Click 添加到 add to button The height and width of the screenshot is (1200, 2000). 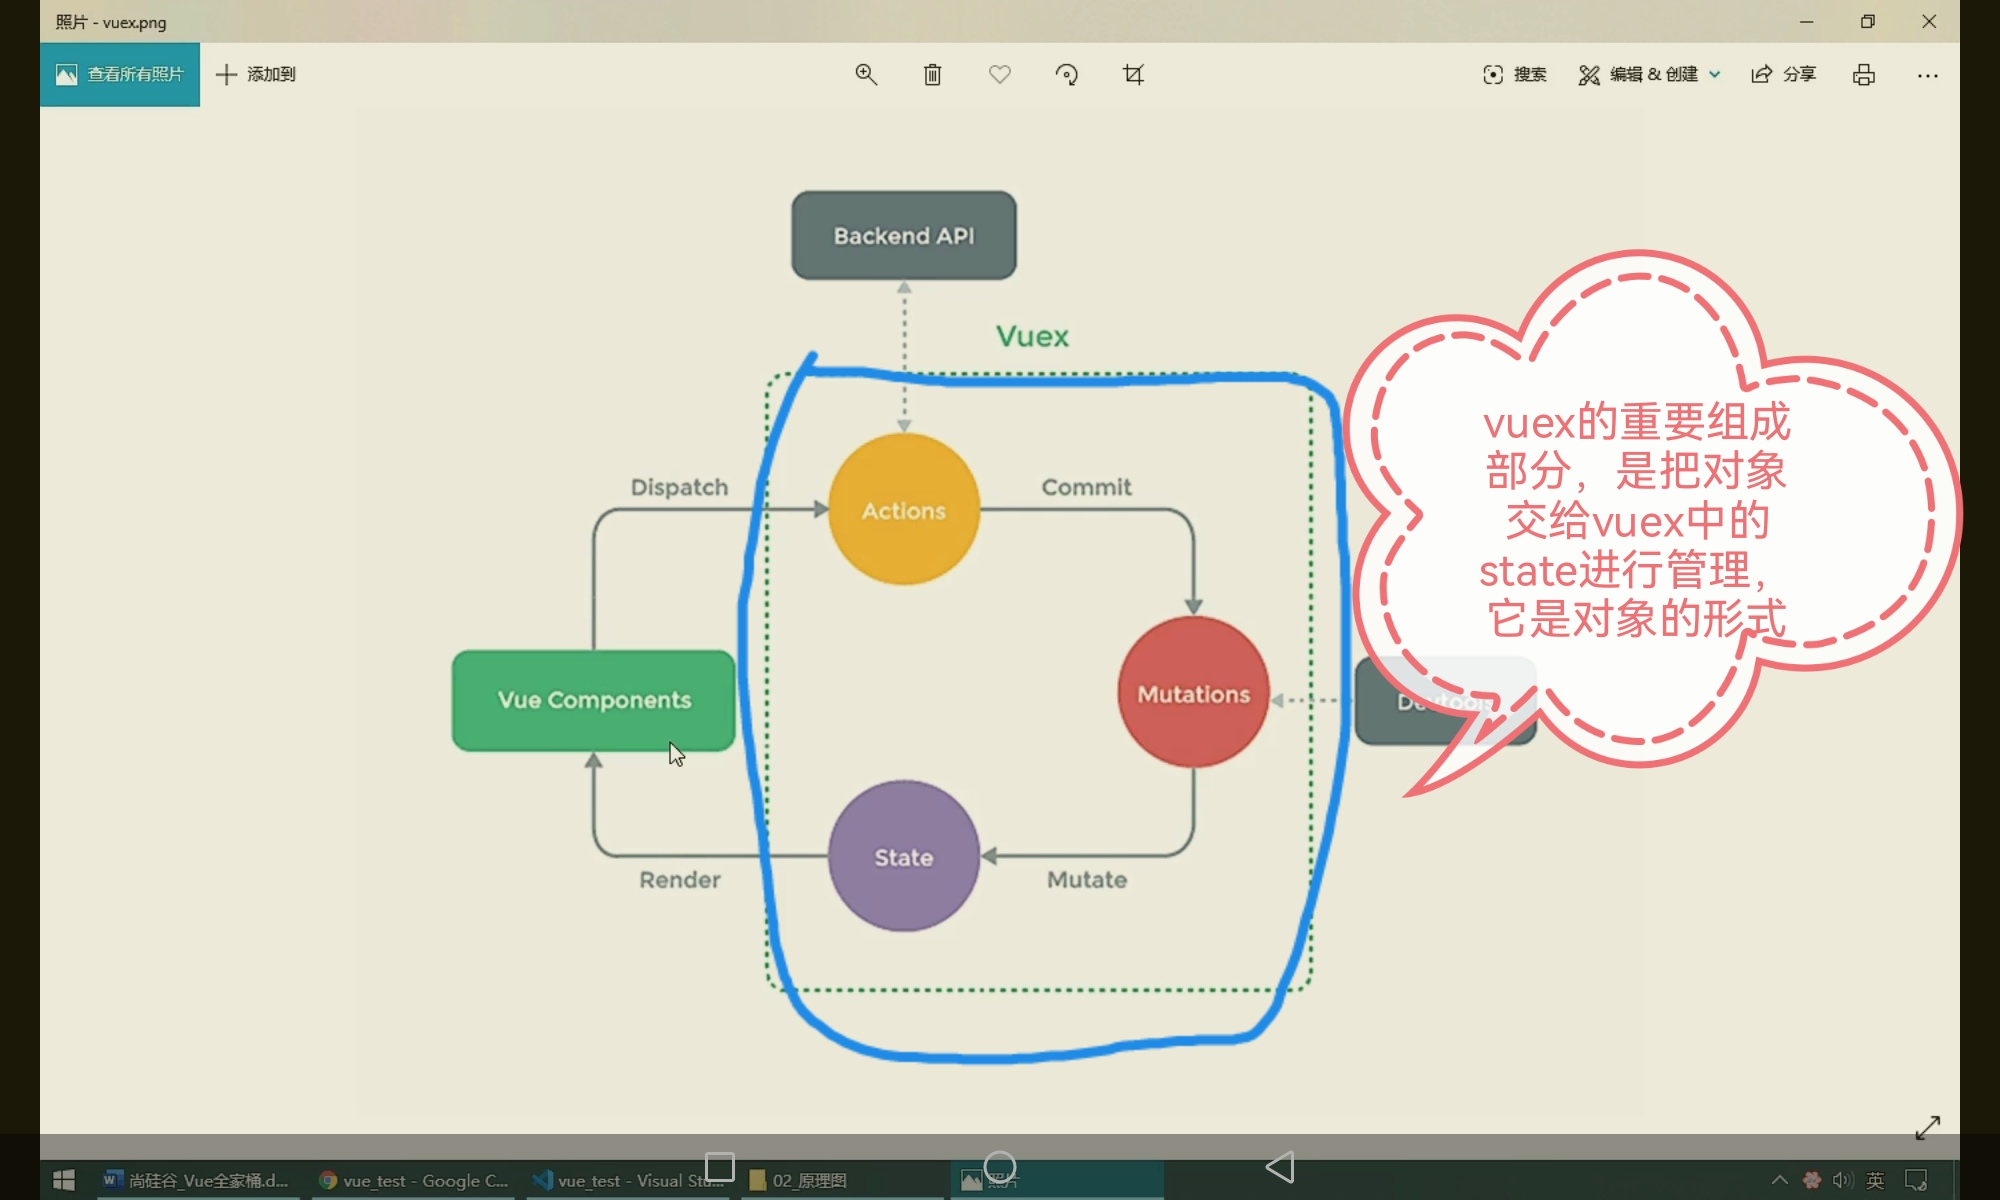pos(256,75)
